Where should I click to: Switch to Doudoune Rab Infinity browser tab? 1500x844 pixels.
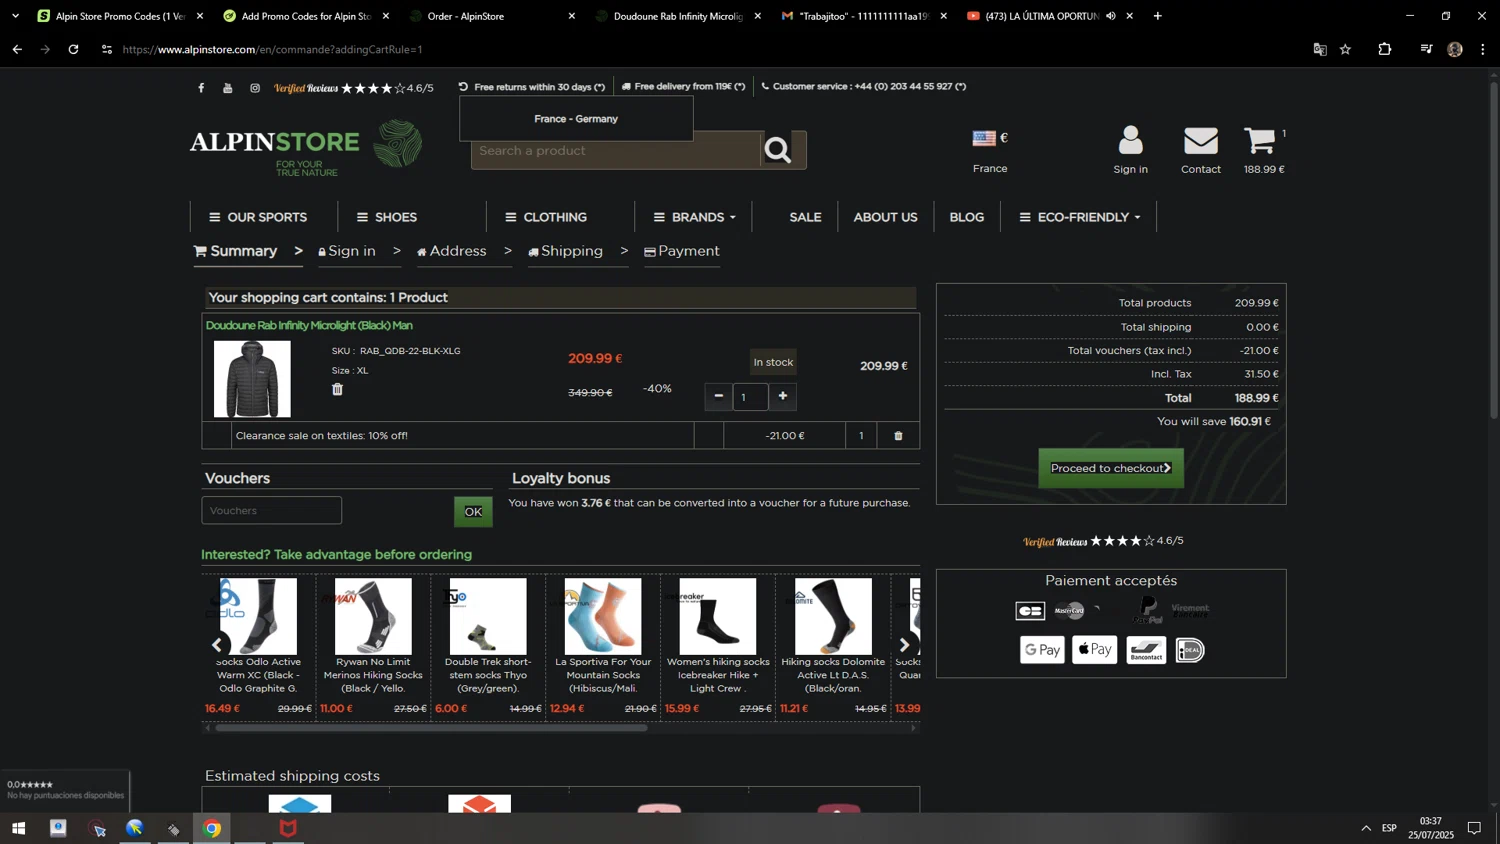coord(678,16)
